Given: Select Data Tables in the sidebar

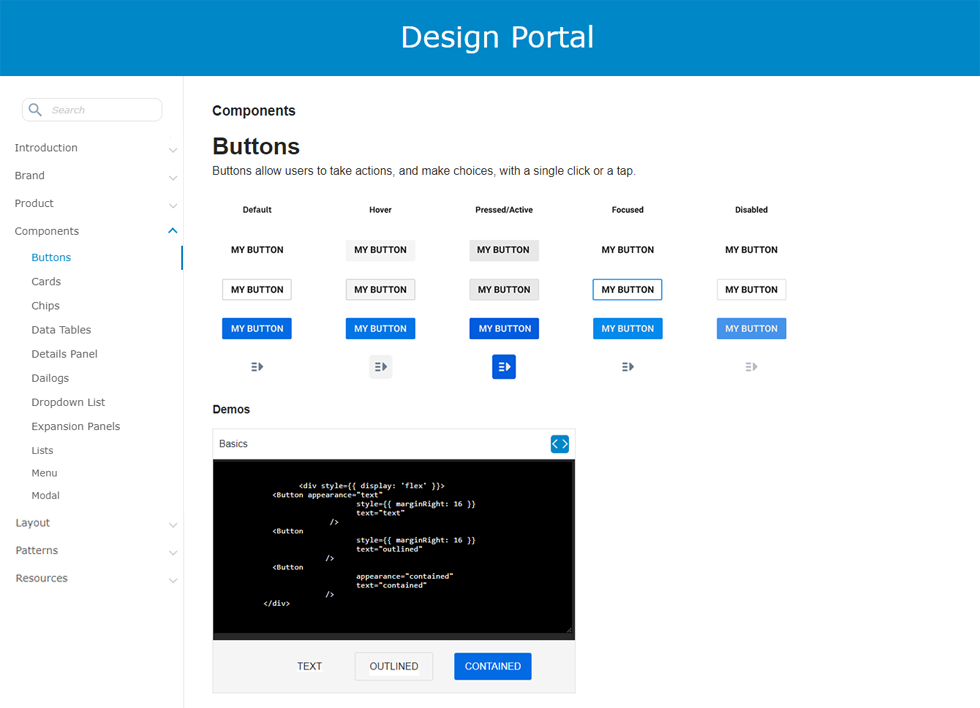Looking at the screenshot, I should (61, 330).
